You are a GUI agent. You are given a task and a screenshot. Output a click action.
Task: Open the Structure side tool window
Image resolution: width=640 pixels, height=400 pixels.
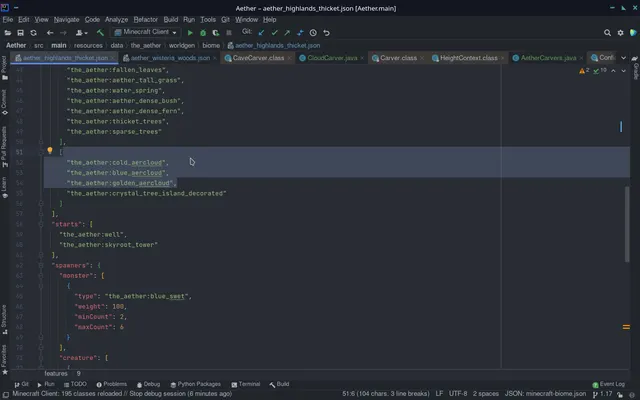pos(4,320)
